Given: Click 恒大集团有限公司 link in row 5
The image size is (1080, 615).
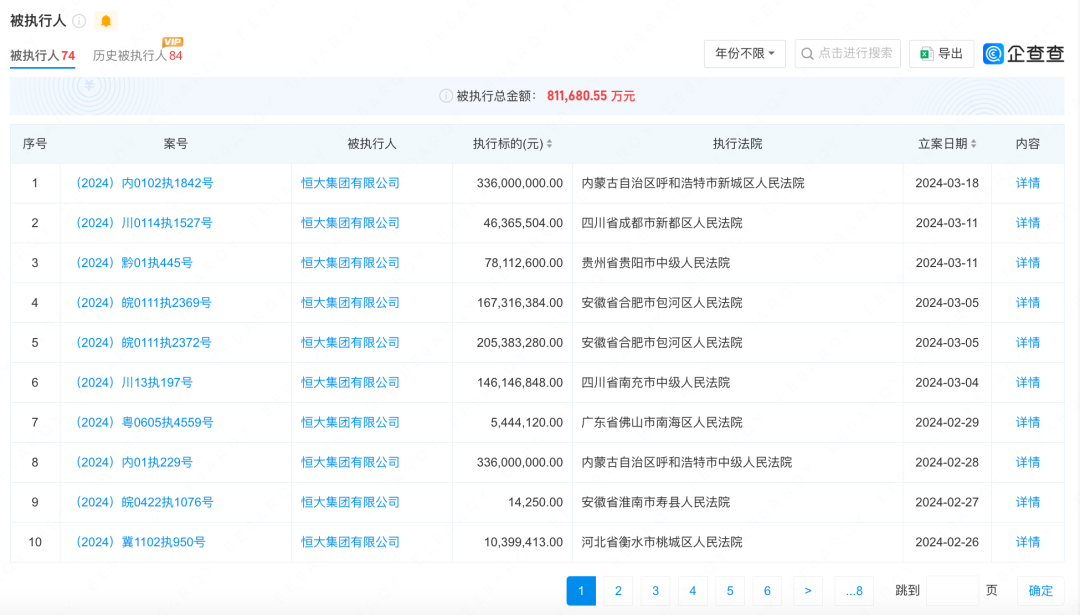Looking at the screenshot, I should [x=350, y=343].
